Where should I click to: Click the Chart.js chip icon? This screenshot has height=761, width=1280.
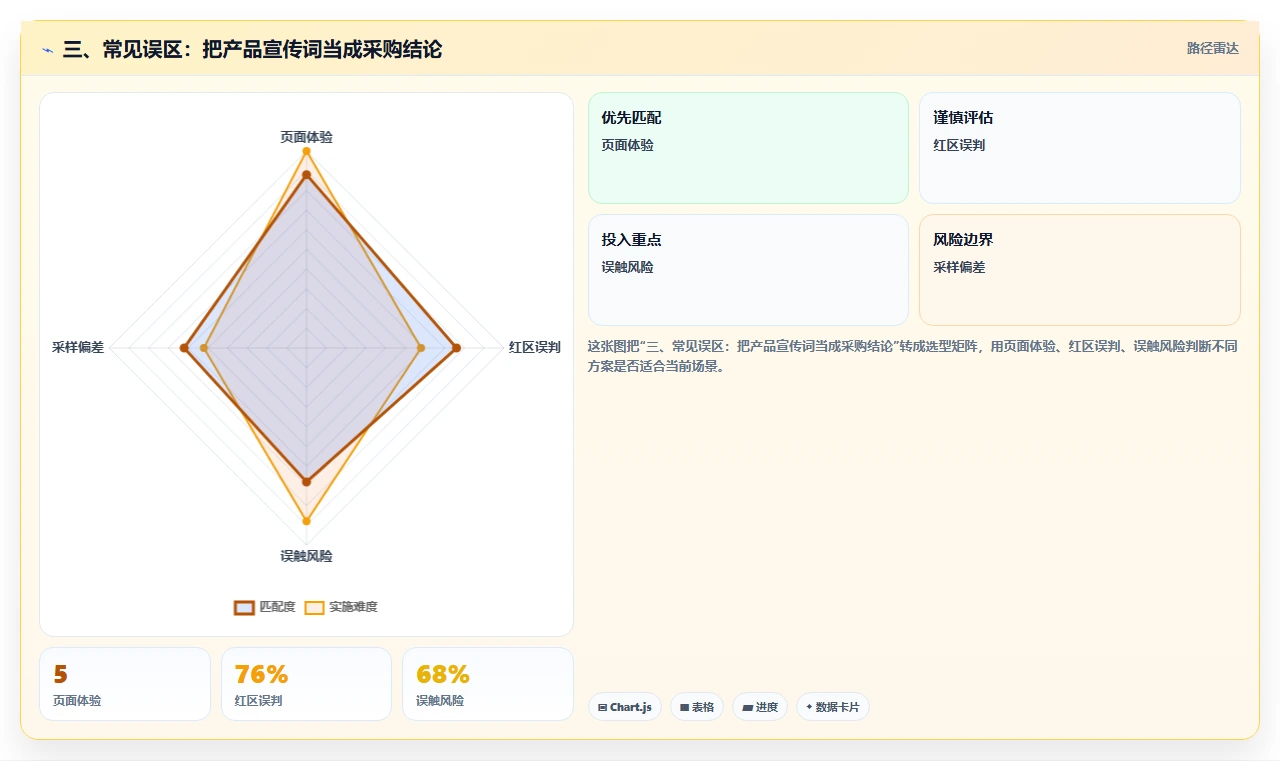(x=602, y=707)
